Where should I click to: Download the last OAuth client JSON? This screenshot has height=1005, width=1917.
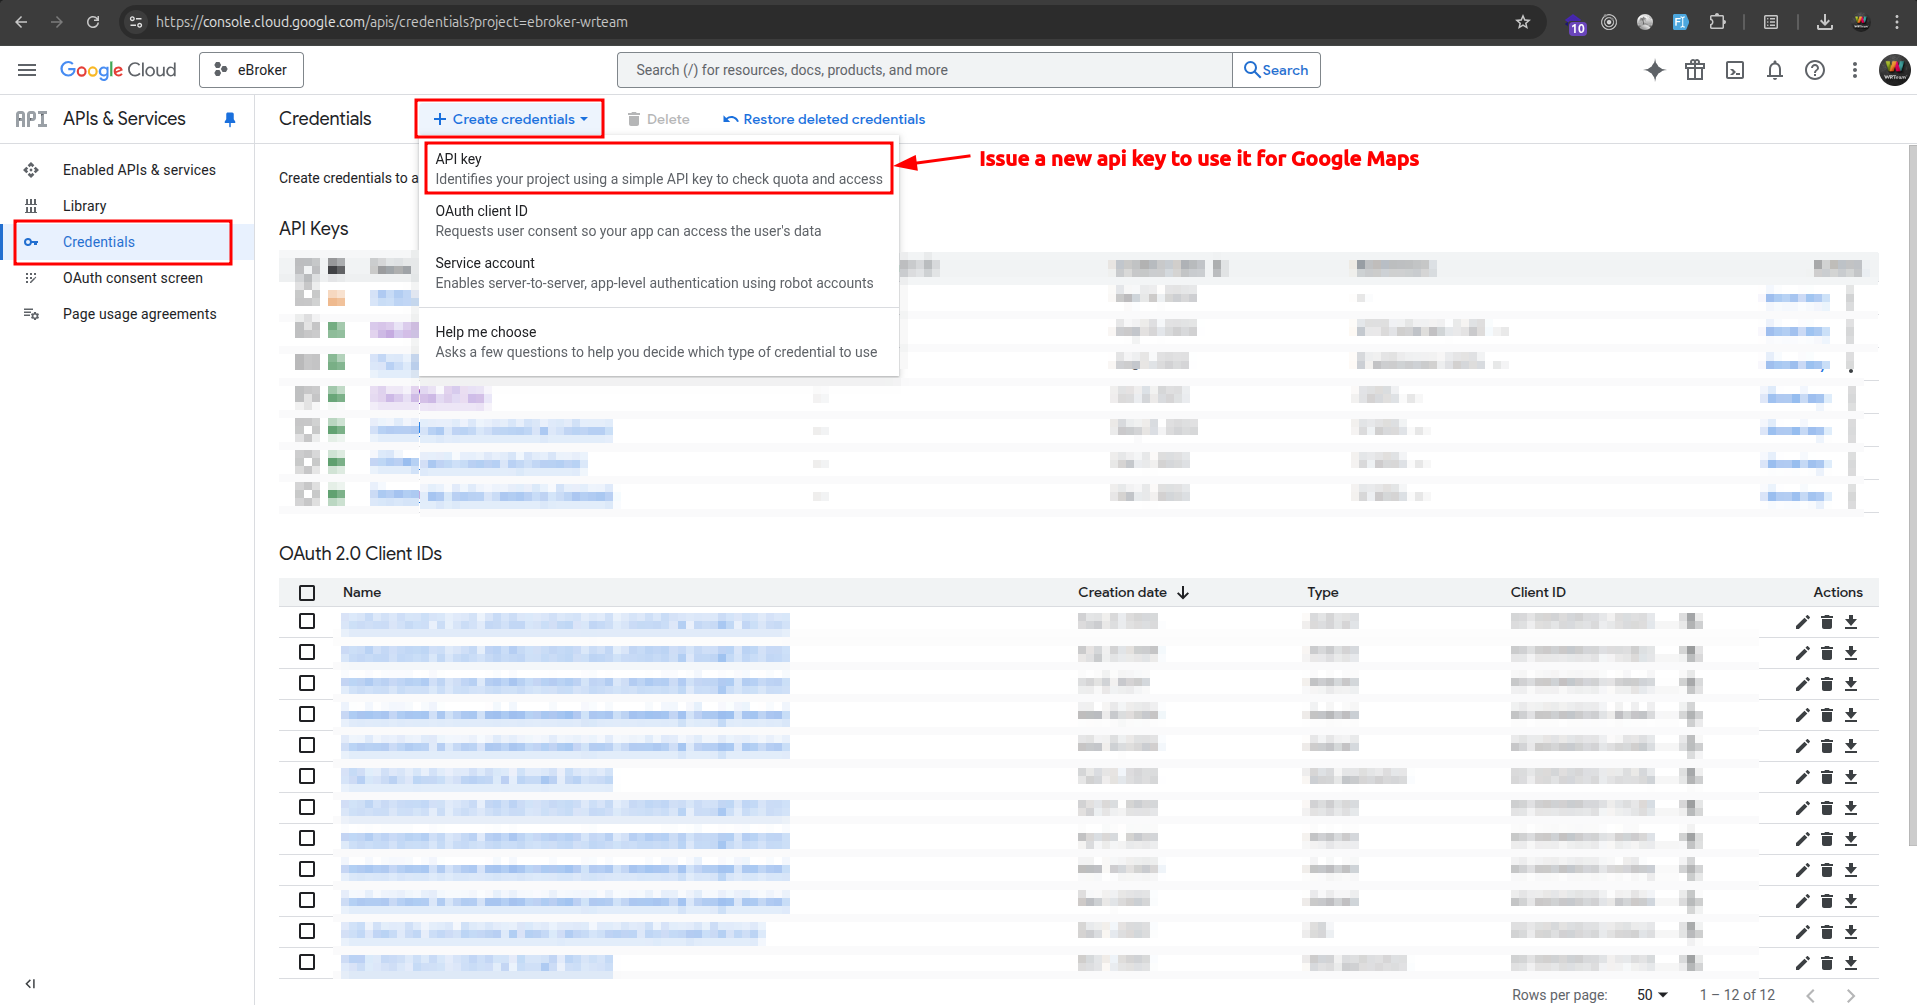point(1851,963)
